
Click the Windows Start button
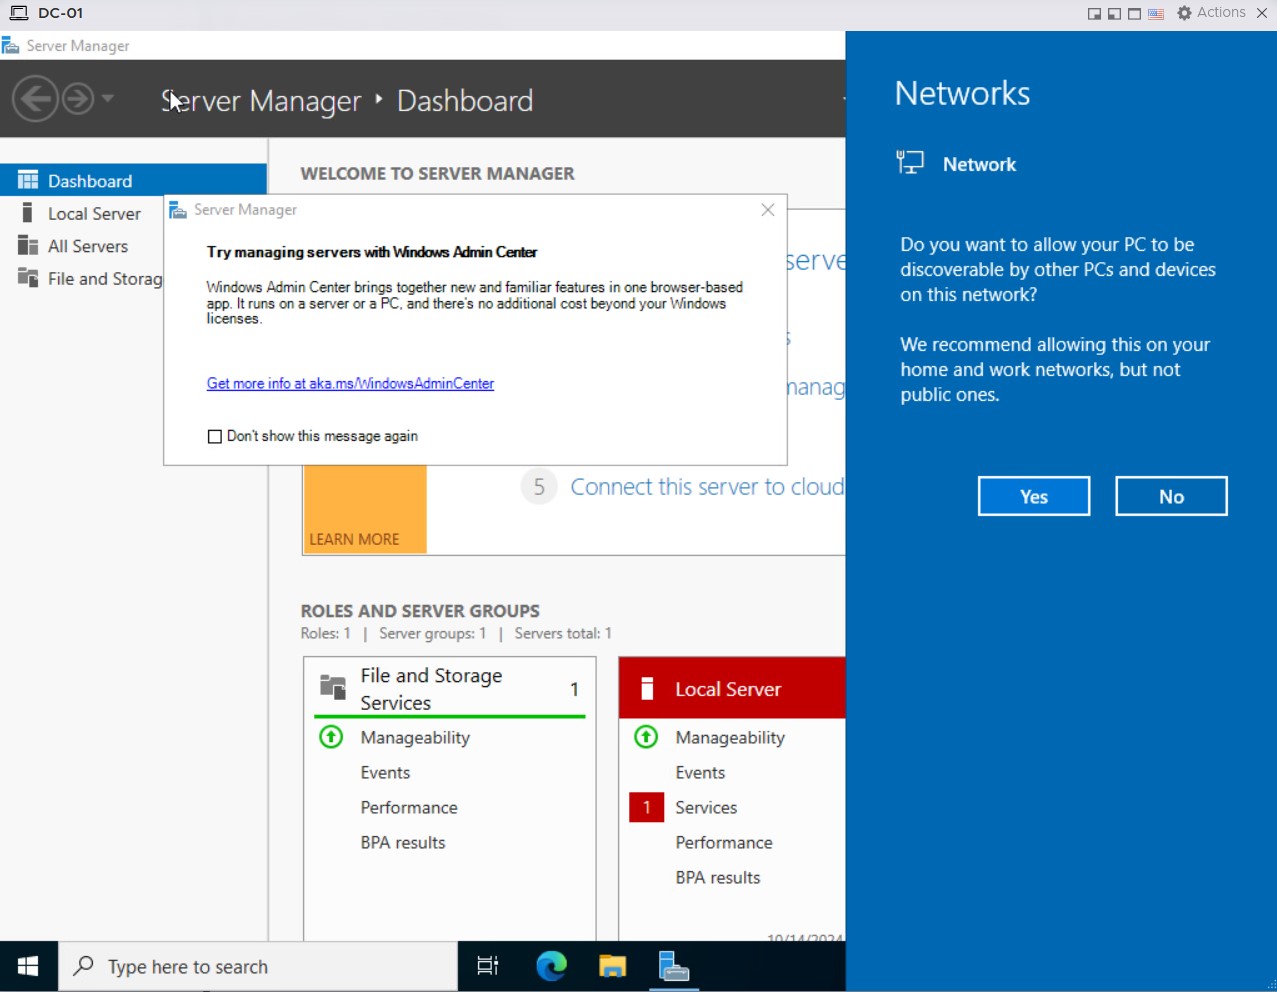28,966
